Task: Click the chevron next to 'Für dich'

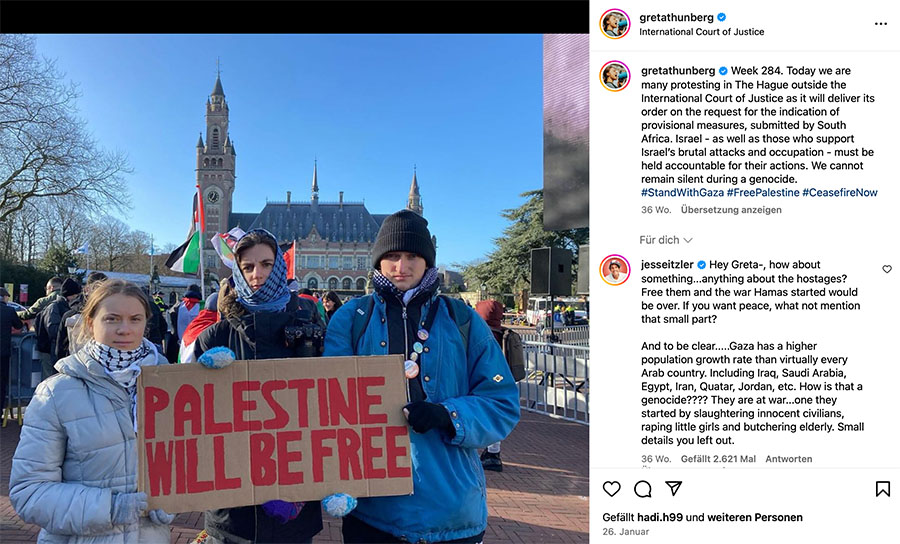Action: click(x=688, y=240)
